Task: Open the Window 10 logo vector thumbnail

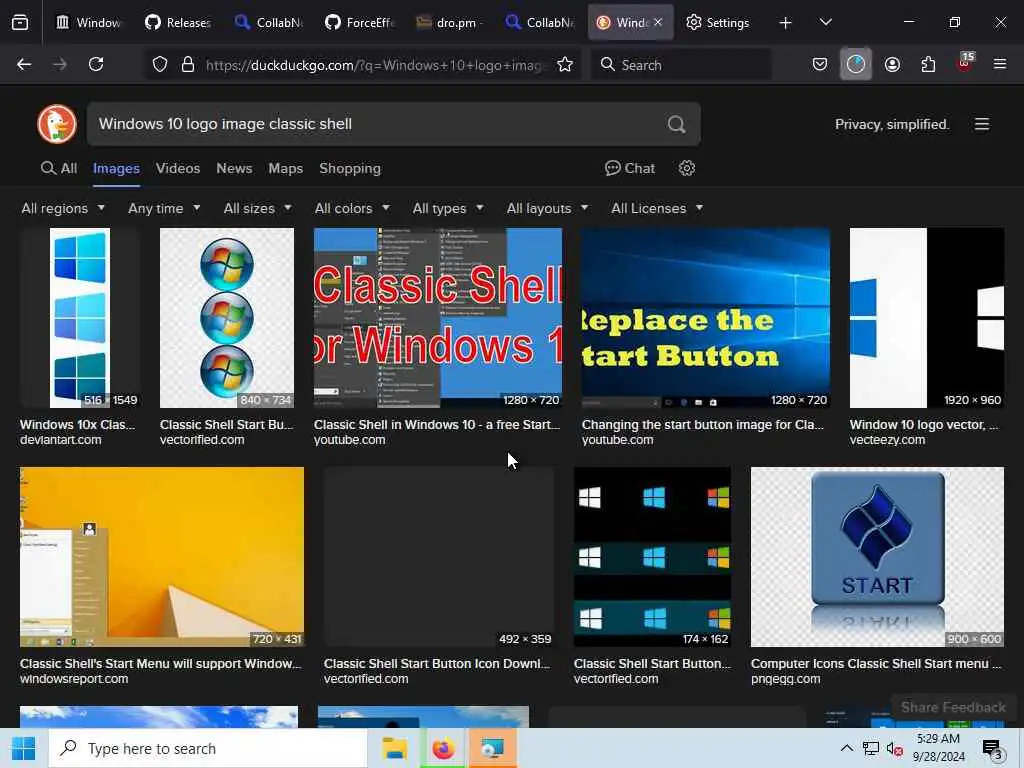Action: click(x=926, y=318)
